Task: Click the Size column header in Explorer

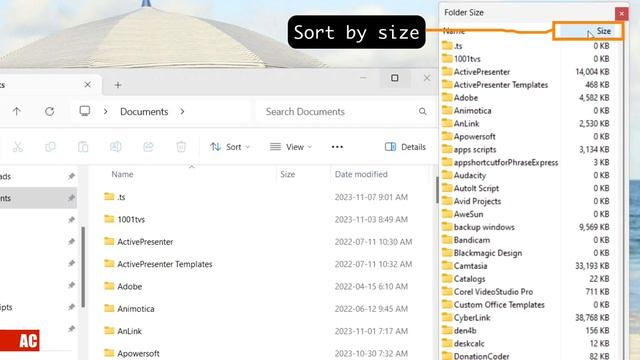Action: (287, 174)
